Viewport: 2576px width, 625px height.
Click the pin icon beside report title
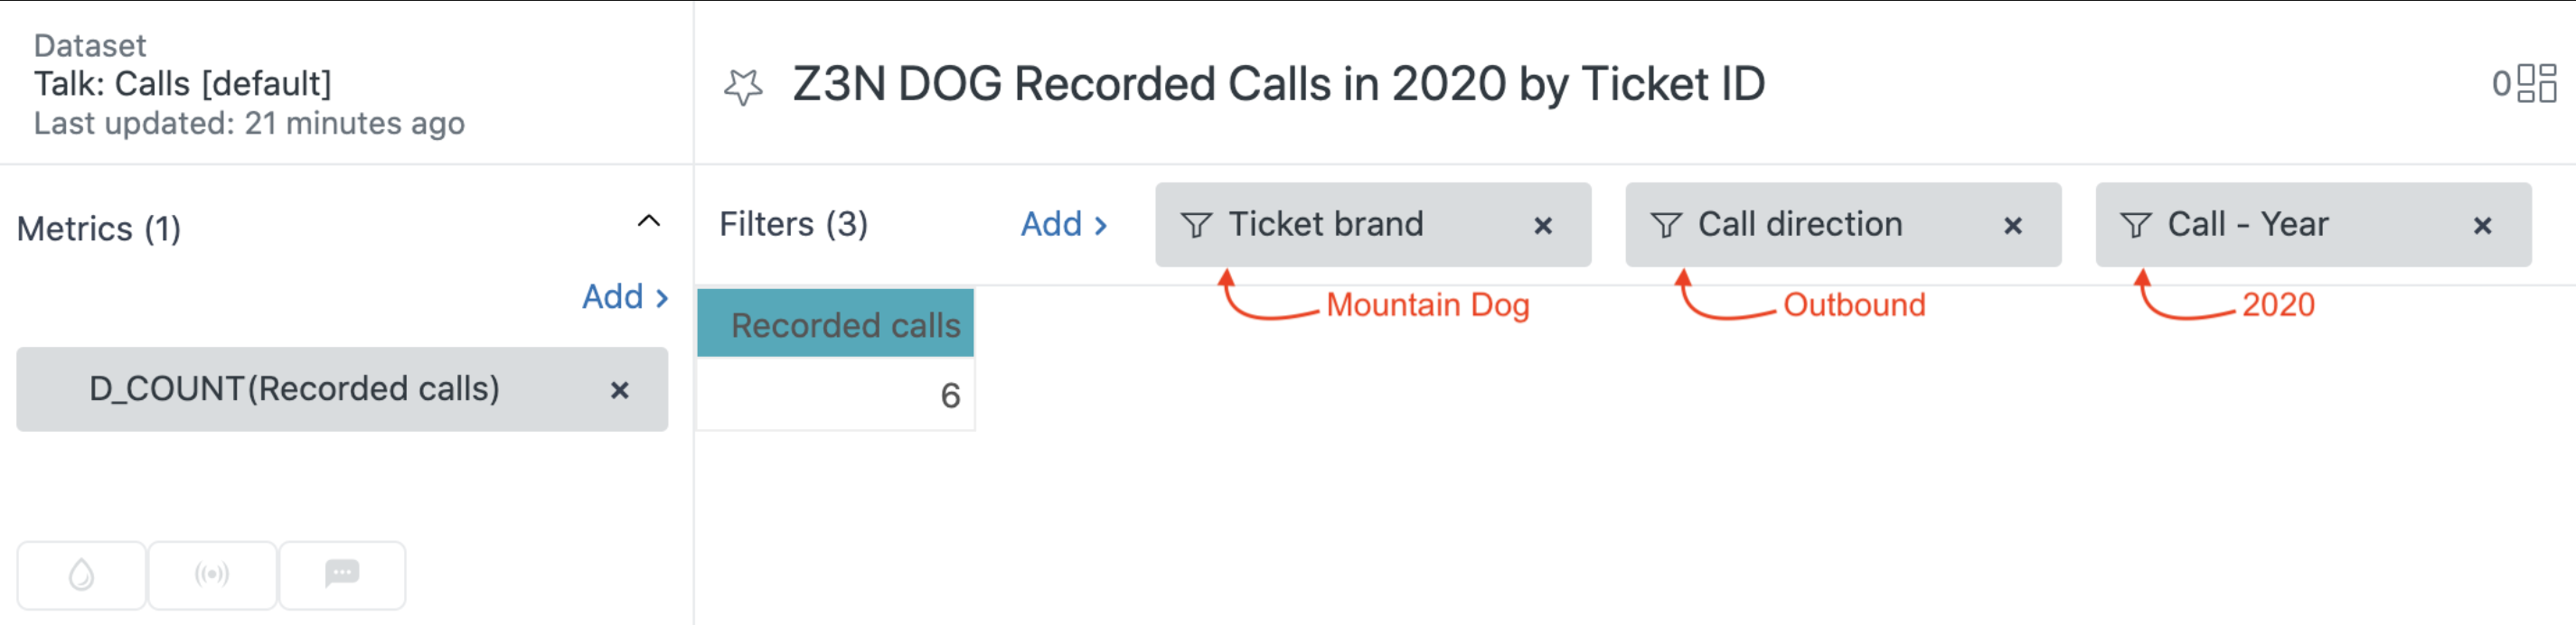click(743, 87)
